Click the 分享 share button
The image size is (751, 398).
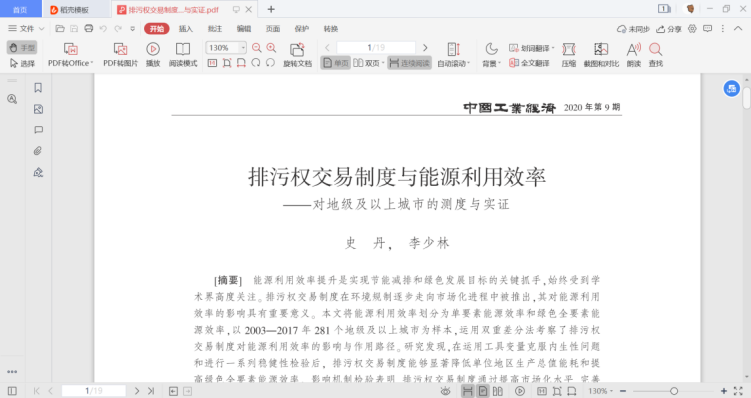click(669, 29)
